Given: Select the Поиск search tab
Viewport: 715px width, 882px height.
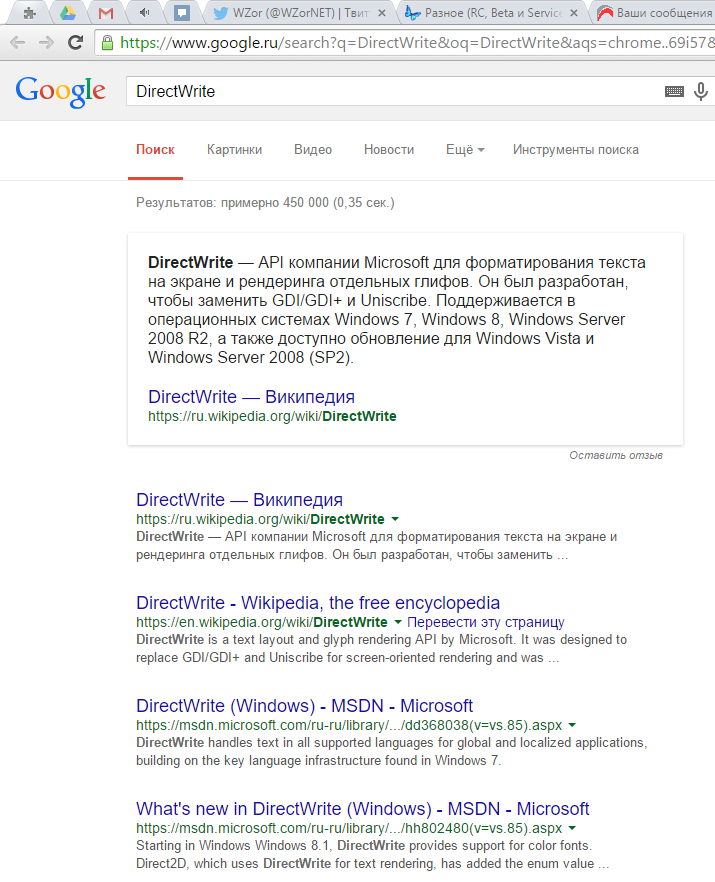Looking at the screenshot, I should tap(155, 150).
